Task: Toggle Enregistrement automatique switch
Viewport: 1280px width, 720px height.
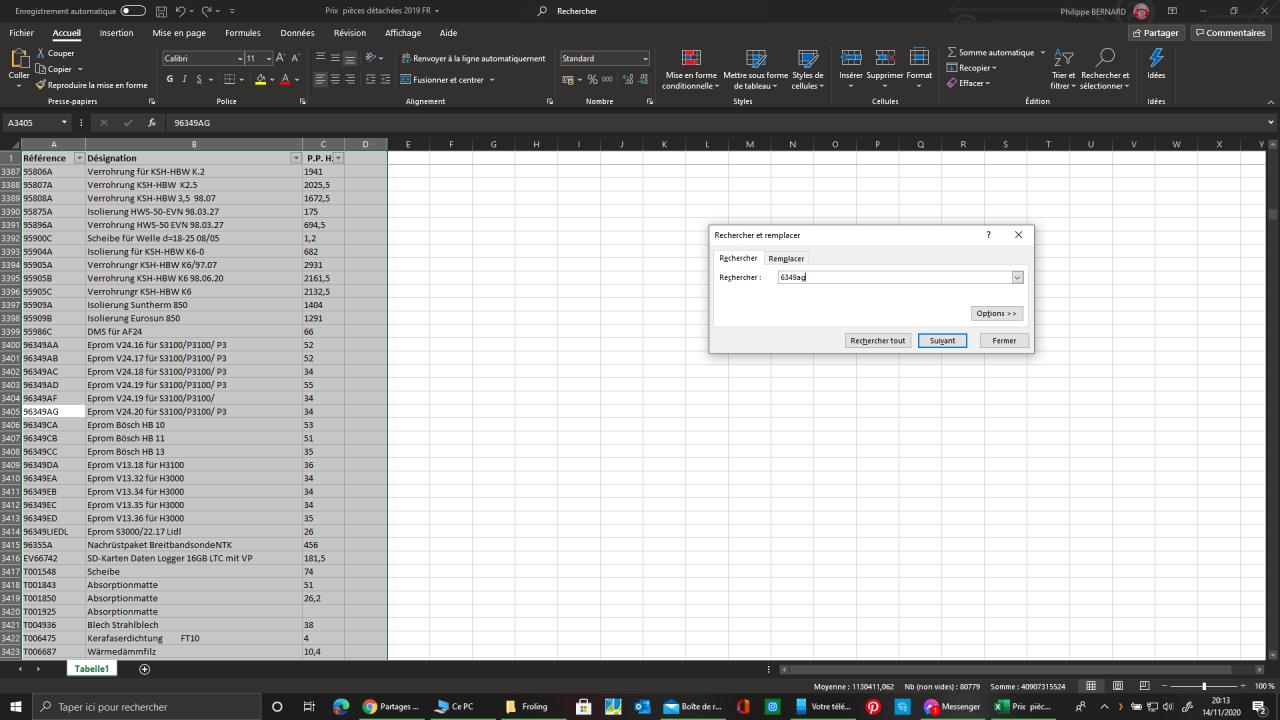Action: coord(133,11)
